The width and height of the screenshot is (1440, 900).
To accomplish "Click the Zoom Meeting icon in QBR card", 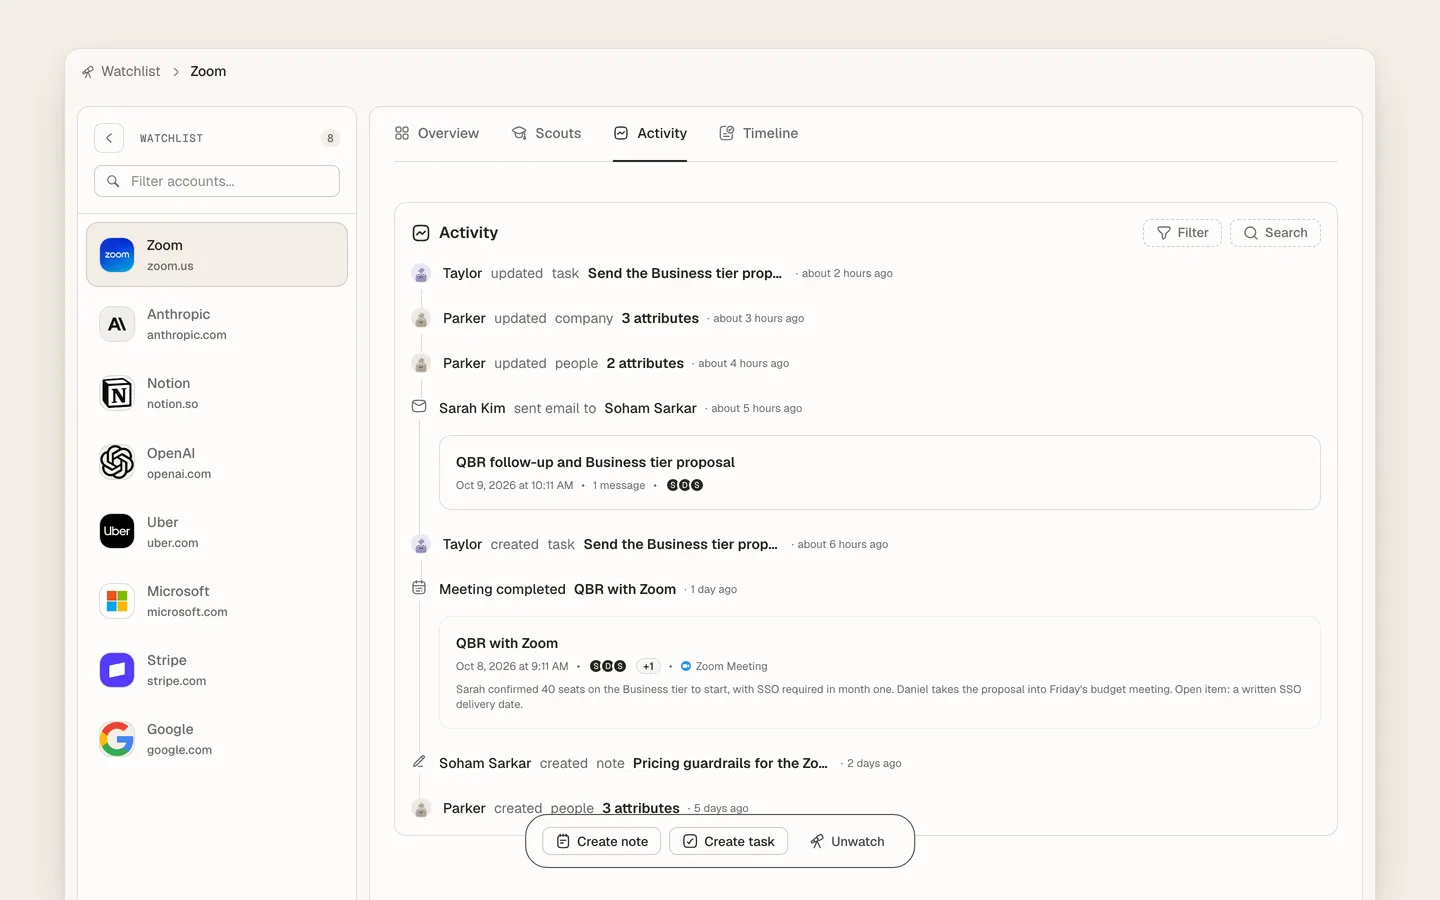I will pyautogui.click(x=686, y=666).
